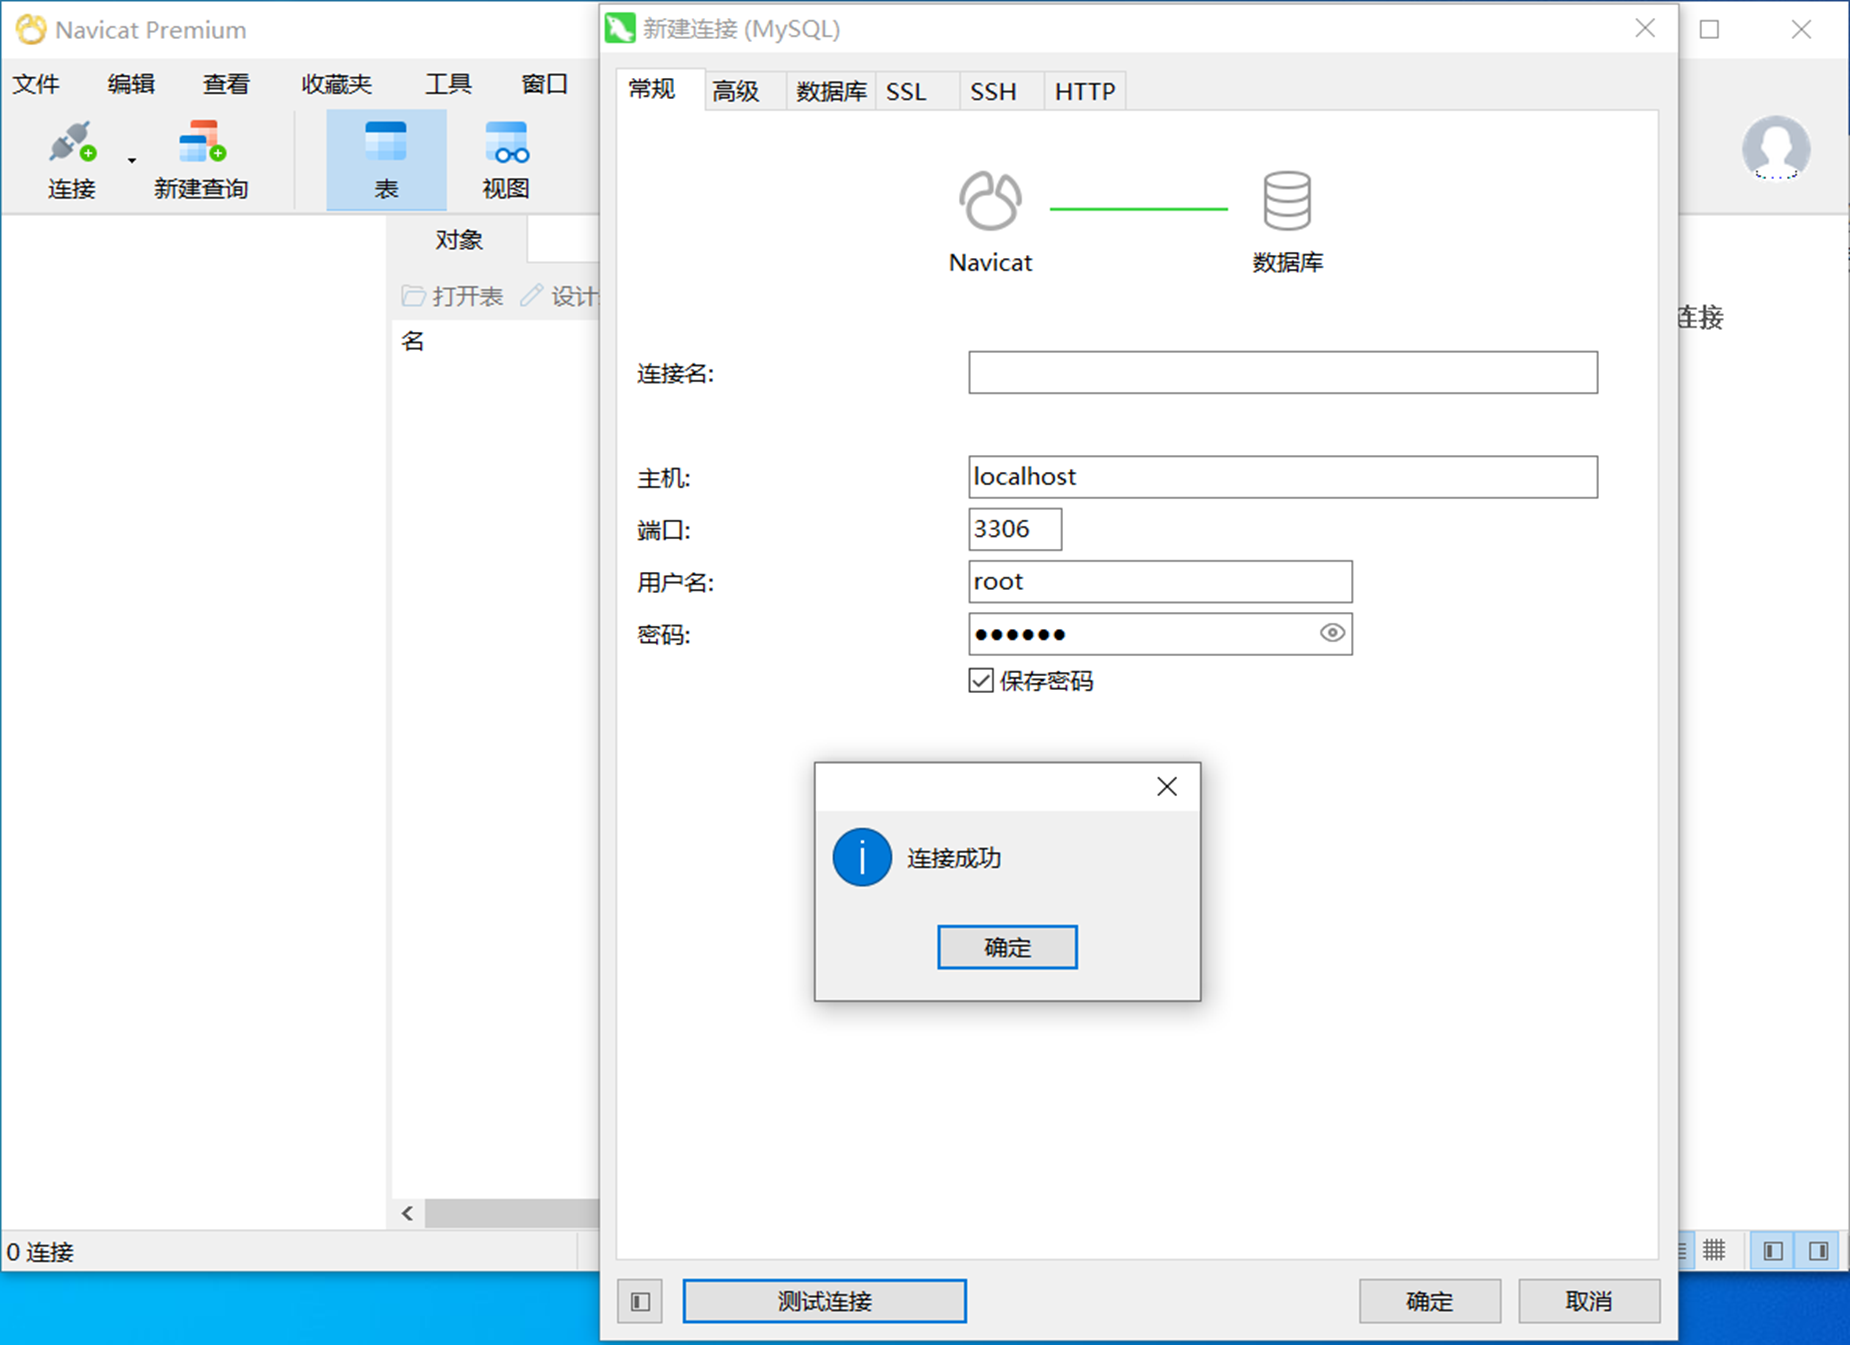The image size is (1850, 1345).
Task: Click the 主机 localhost field
Action: pyautogui.click(x=1283, y=477)
